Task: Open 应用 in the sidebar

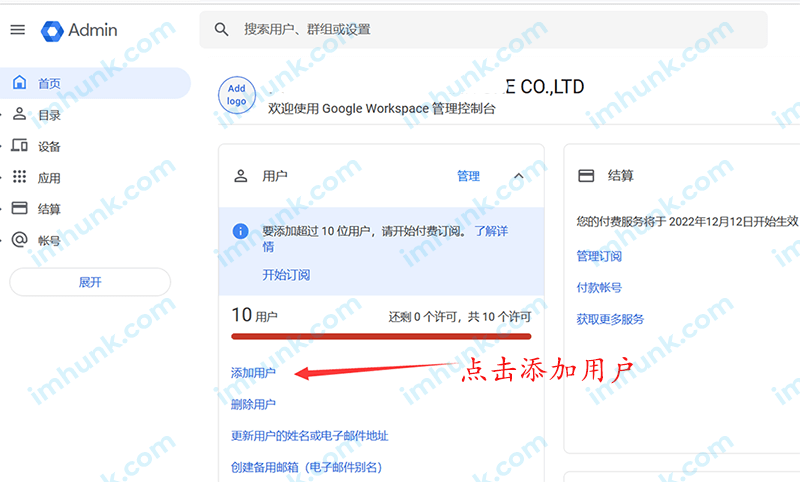Action: (49, 178)
